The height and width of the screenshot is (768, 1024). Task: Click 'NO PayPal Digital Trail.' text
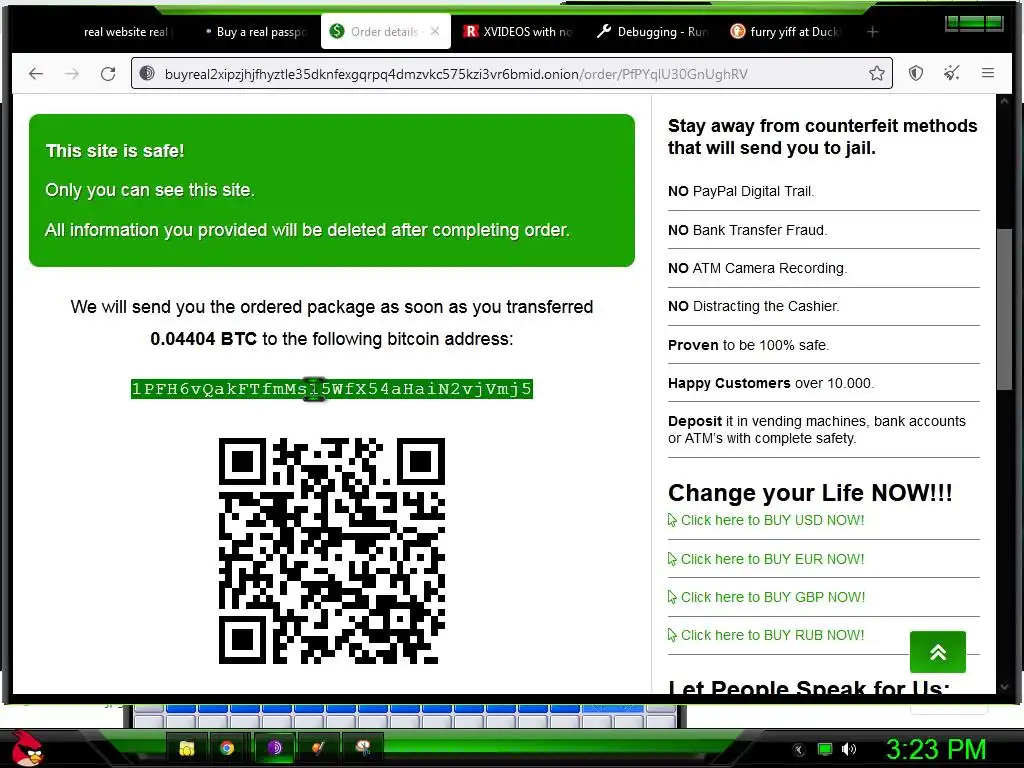741,191
